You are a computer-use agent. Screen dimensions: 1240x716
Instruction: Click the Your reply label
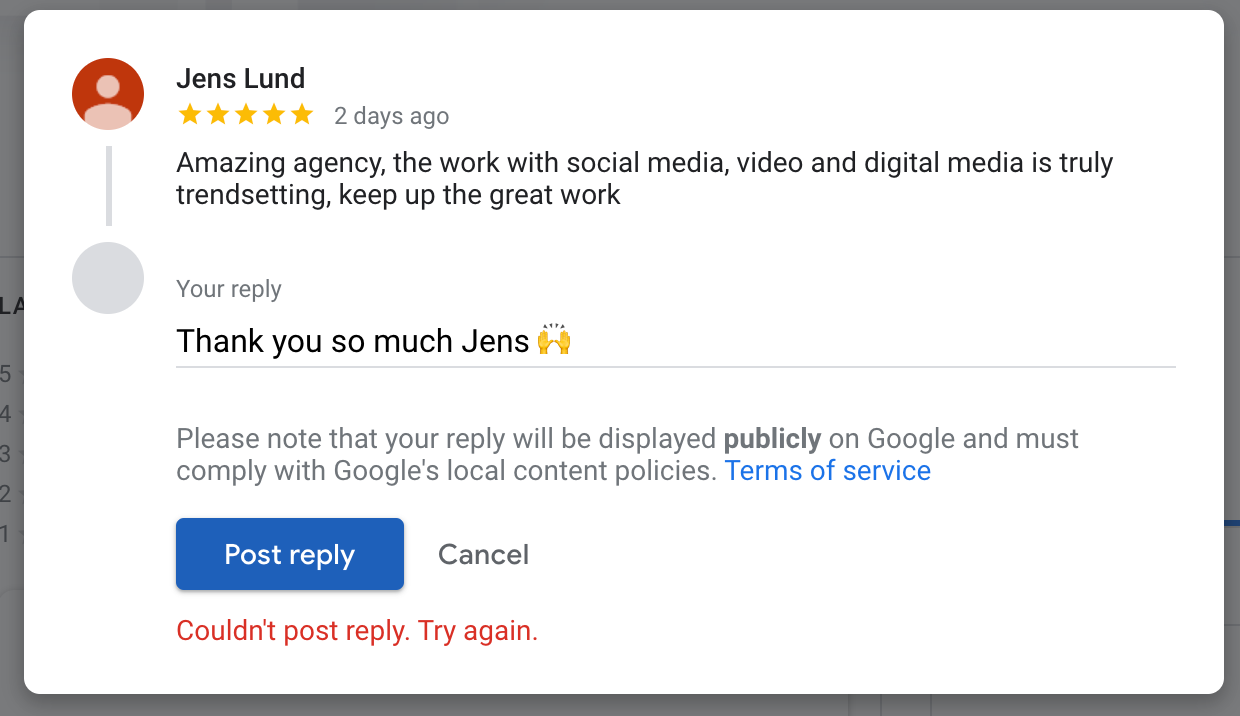tap(229, 288)
